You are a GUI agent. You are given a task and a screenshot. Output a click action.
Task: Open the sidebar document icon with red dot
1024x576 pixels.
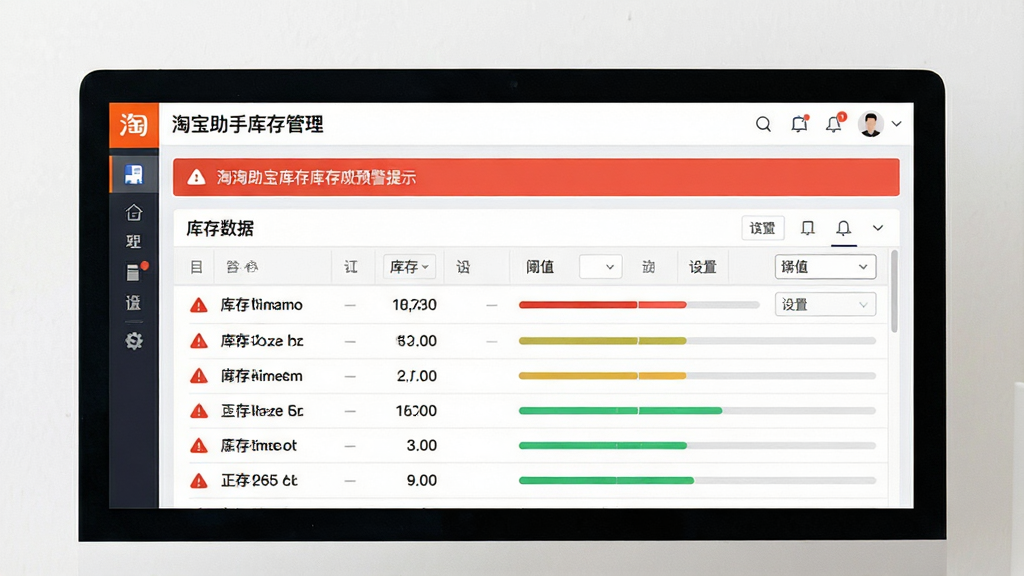135,272
